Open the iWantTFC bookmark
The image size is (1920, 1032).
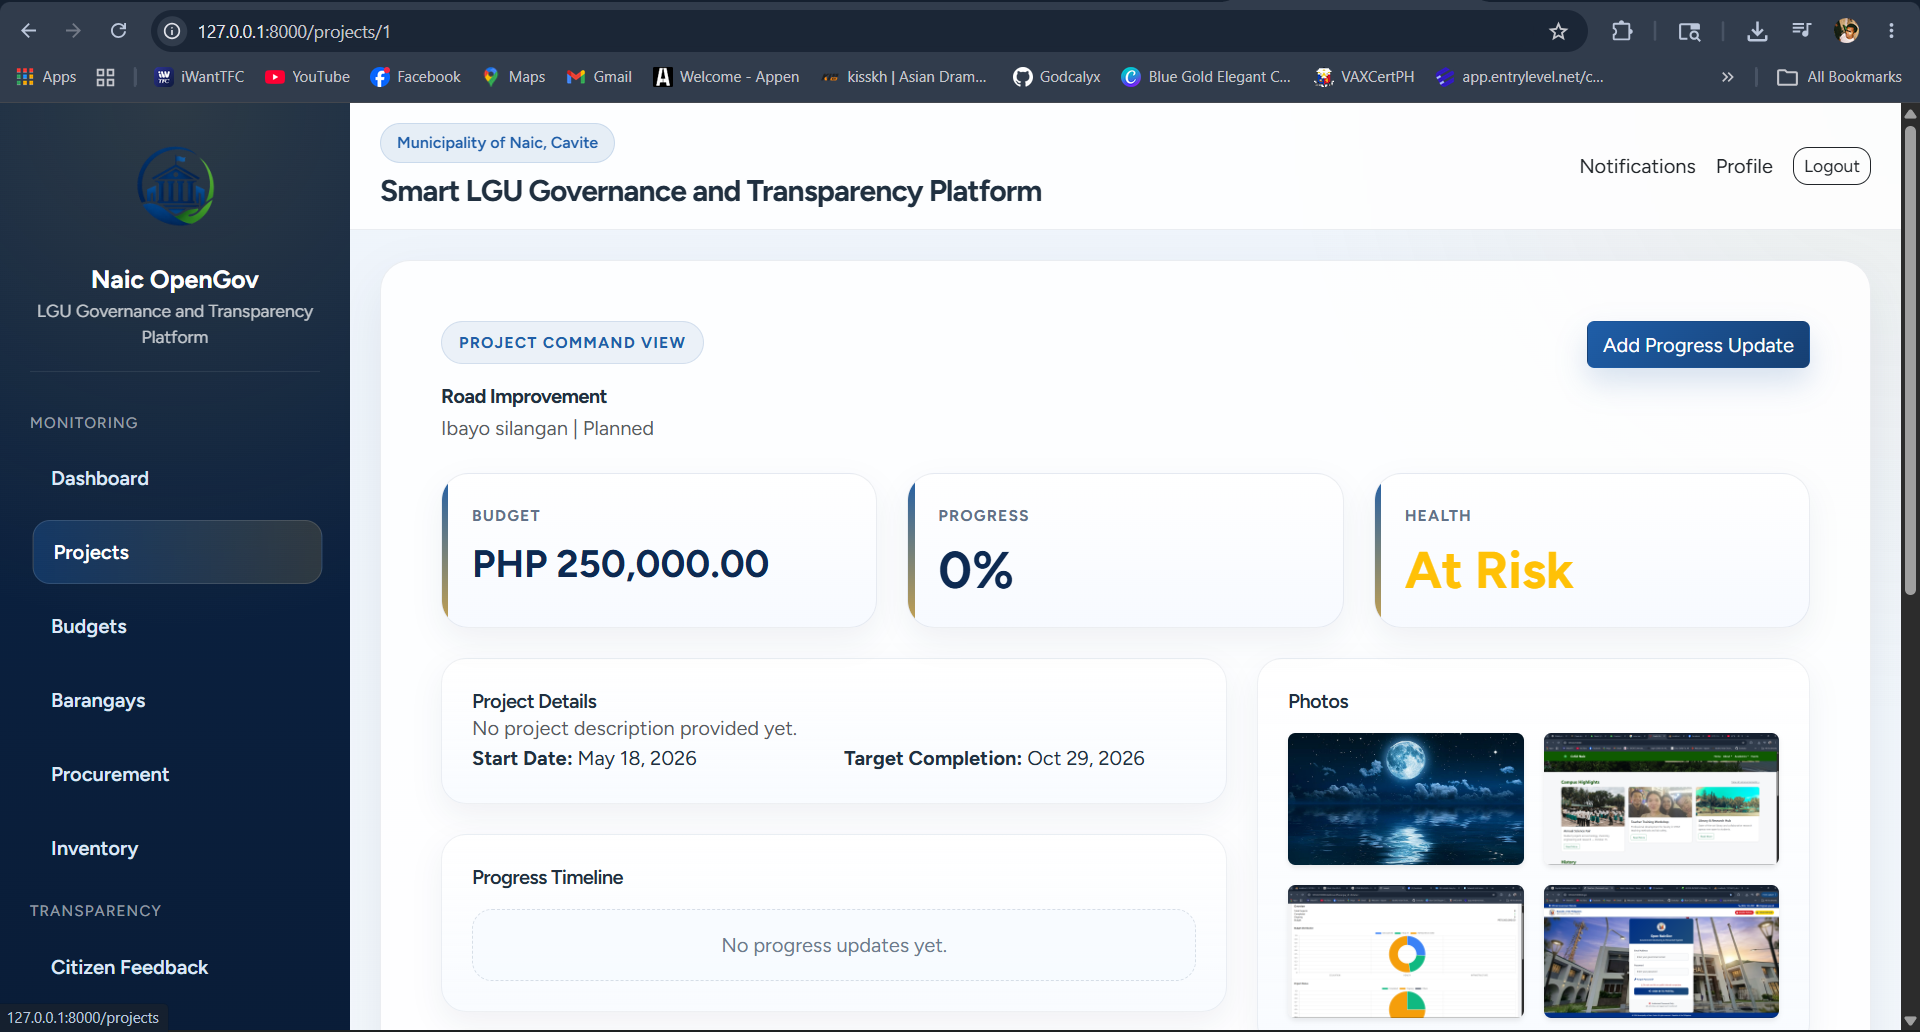coord(200,77)
